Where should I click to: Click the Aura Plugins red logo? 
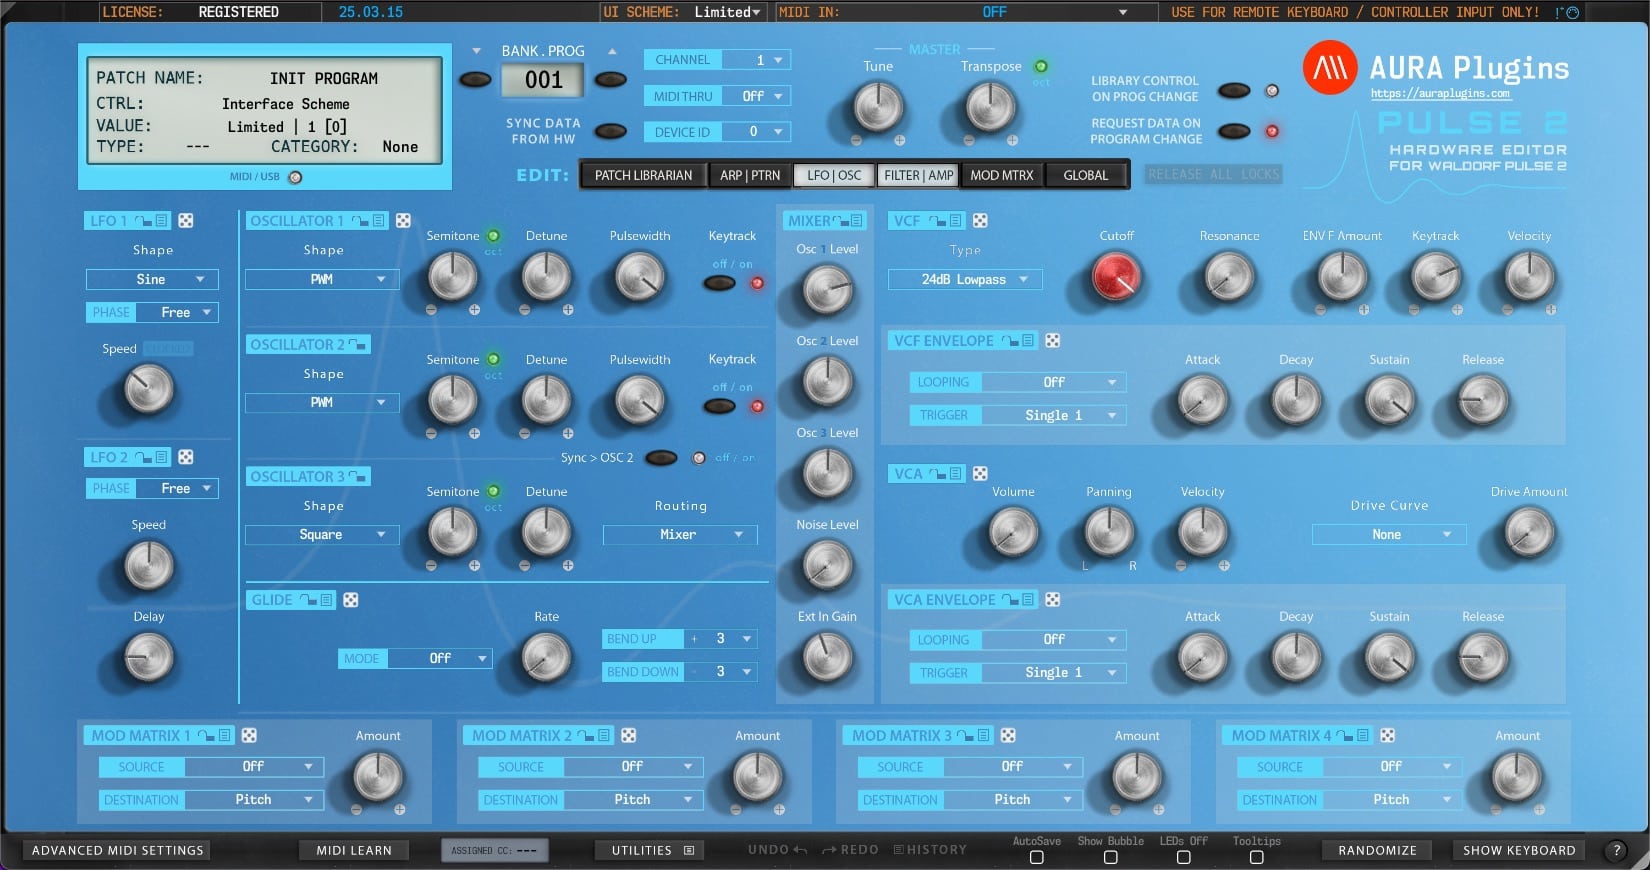(1330, 68)
